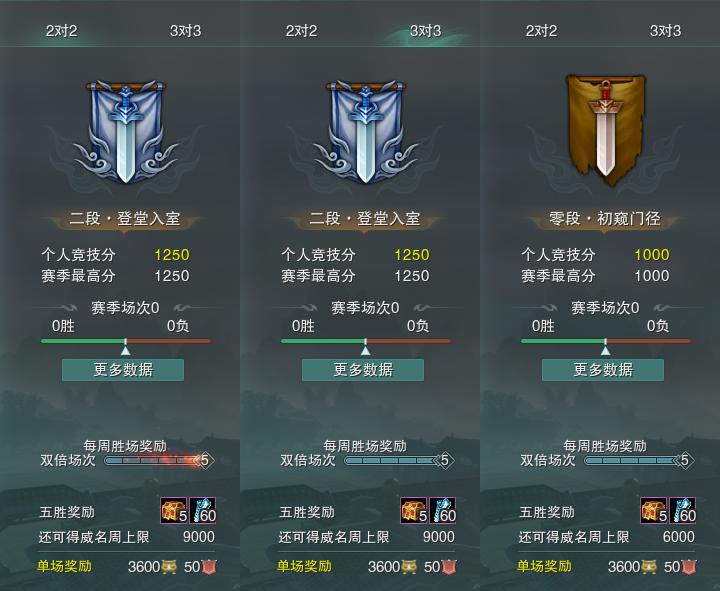Select highlighted 3对3 tab in middle panel
Screen dimensions: 720x591
[426, 31]
